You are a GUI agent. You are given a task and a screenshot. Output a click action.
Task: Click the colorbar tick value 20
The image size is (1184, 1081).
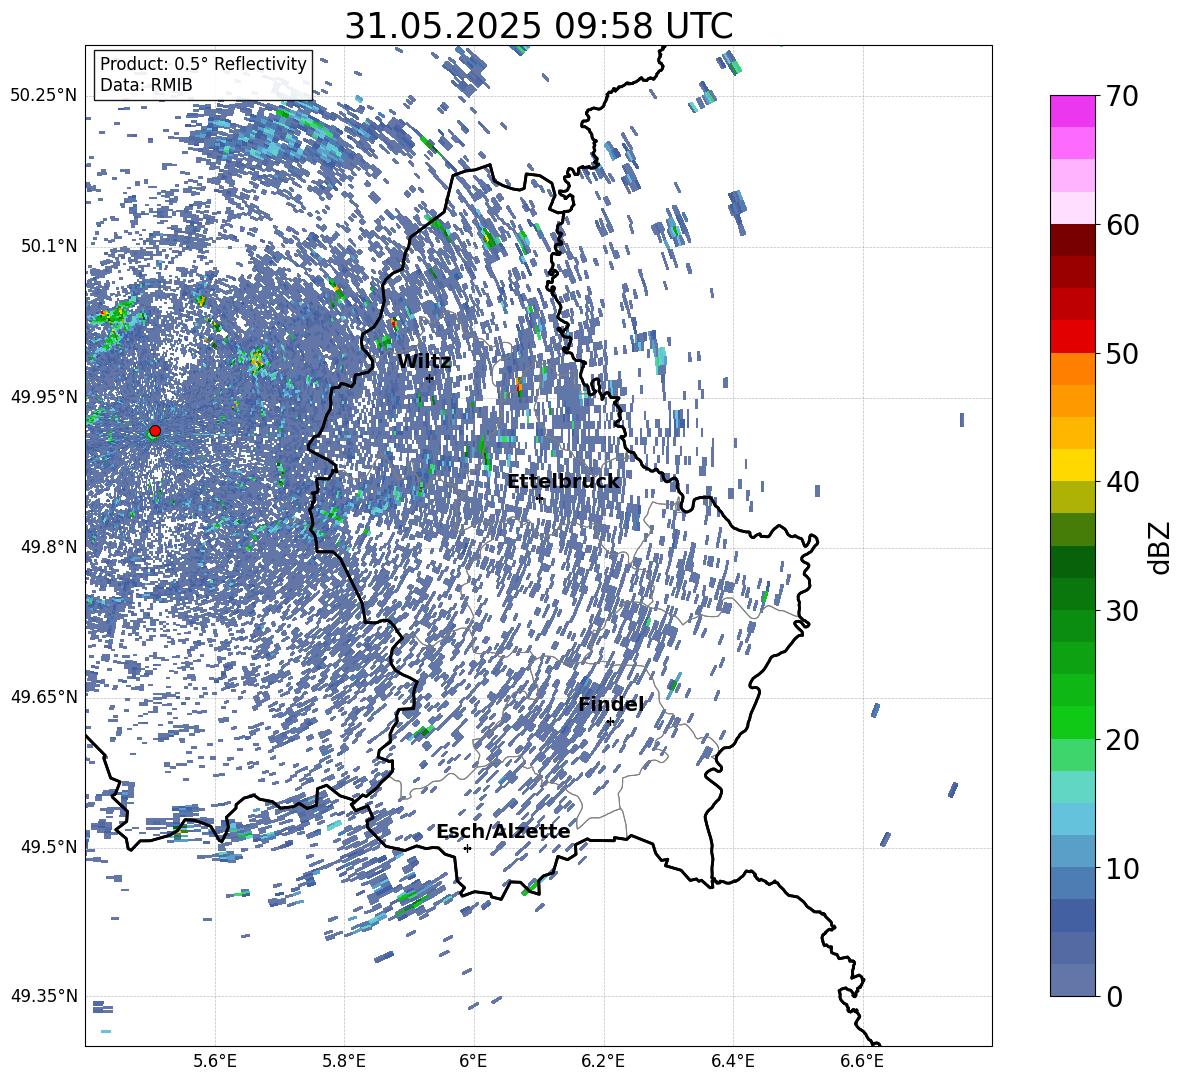[x=1123, y=739]
